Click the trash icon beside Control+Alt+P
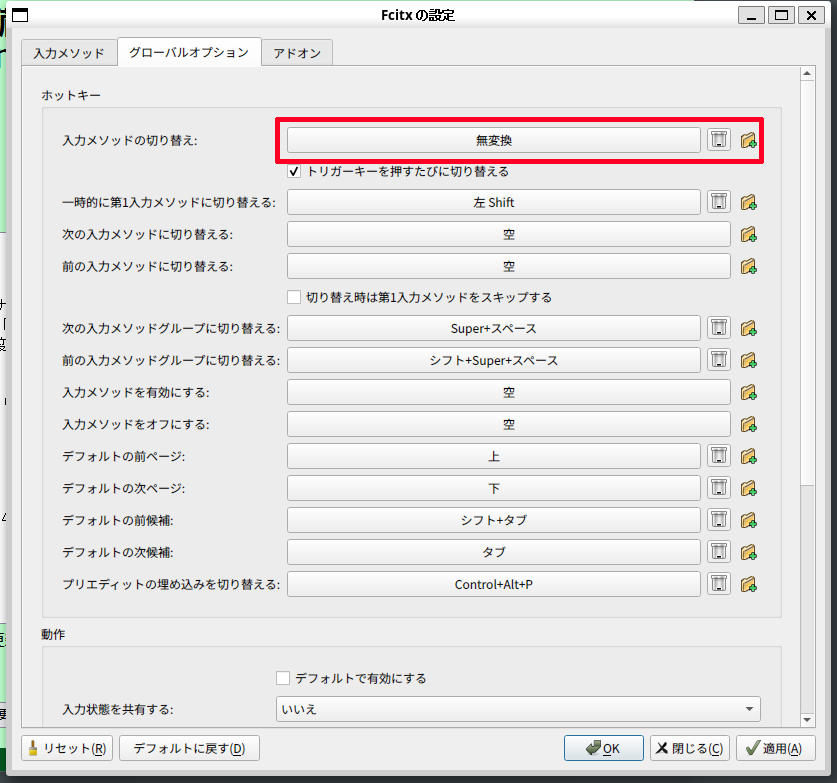Viewport: 837px width, 783px height. (x=719, y=583)
